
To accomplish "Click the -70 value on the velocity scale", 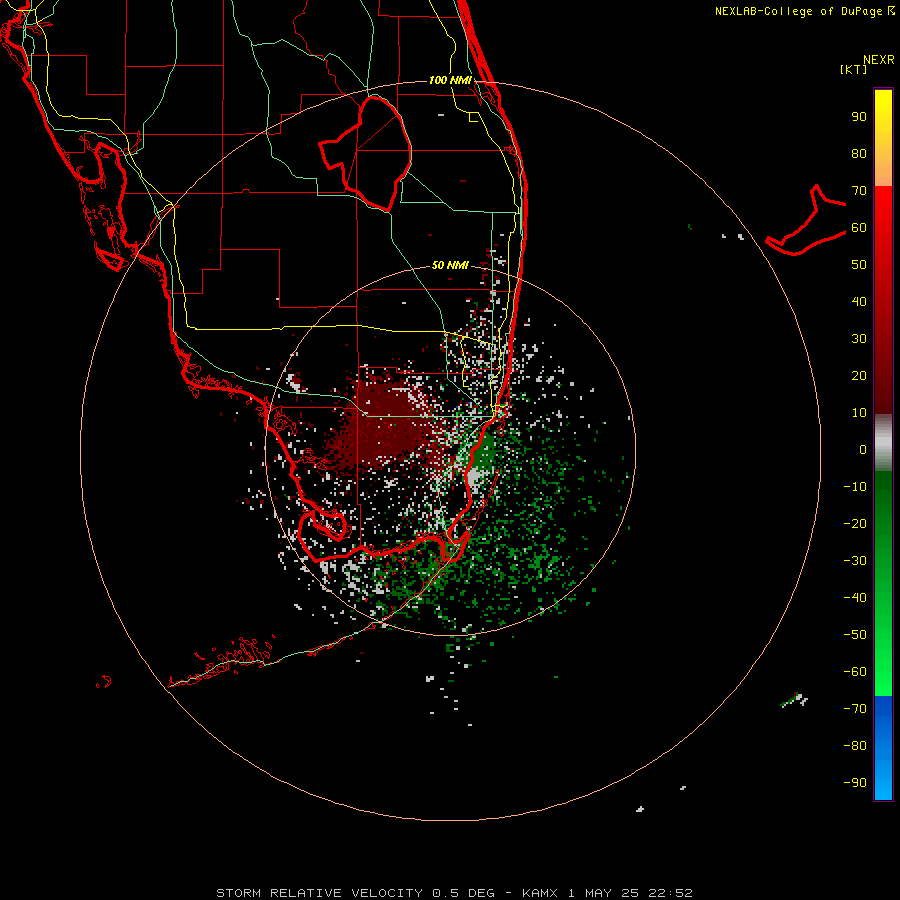I will click(x=855, y=709).
